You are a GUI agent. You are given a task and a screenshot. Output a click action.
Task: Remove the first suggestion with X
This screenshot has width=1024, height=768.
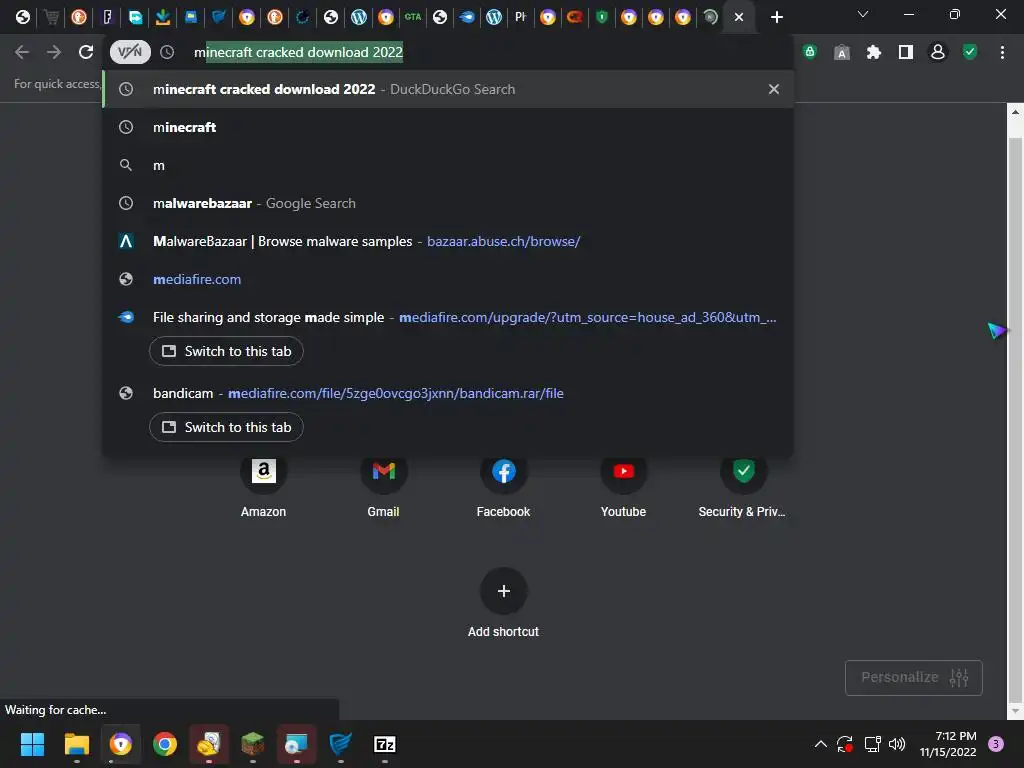click(774, 89)
